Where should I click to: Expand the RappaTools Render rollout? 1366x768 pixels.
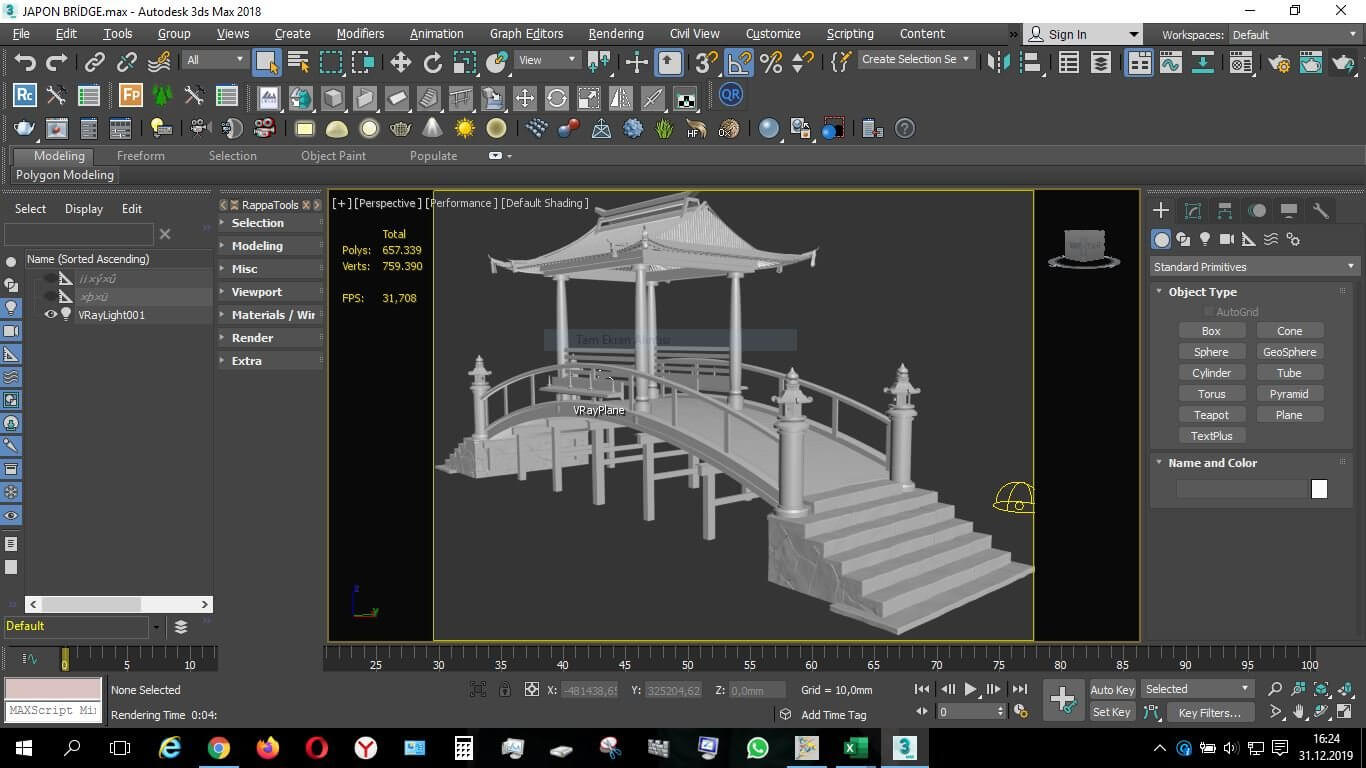271,338
